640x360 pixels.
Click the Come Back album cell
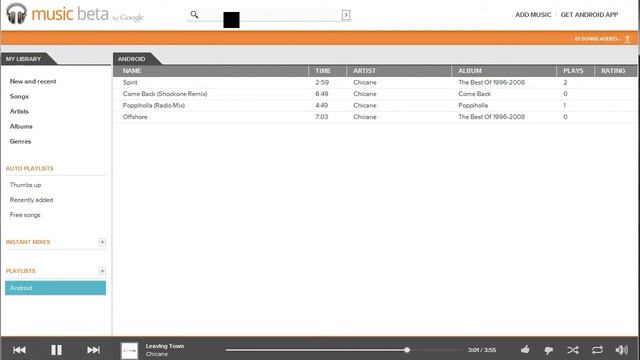(475, 94)
